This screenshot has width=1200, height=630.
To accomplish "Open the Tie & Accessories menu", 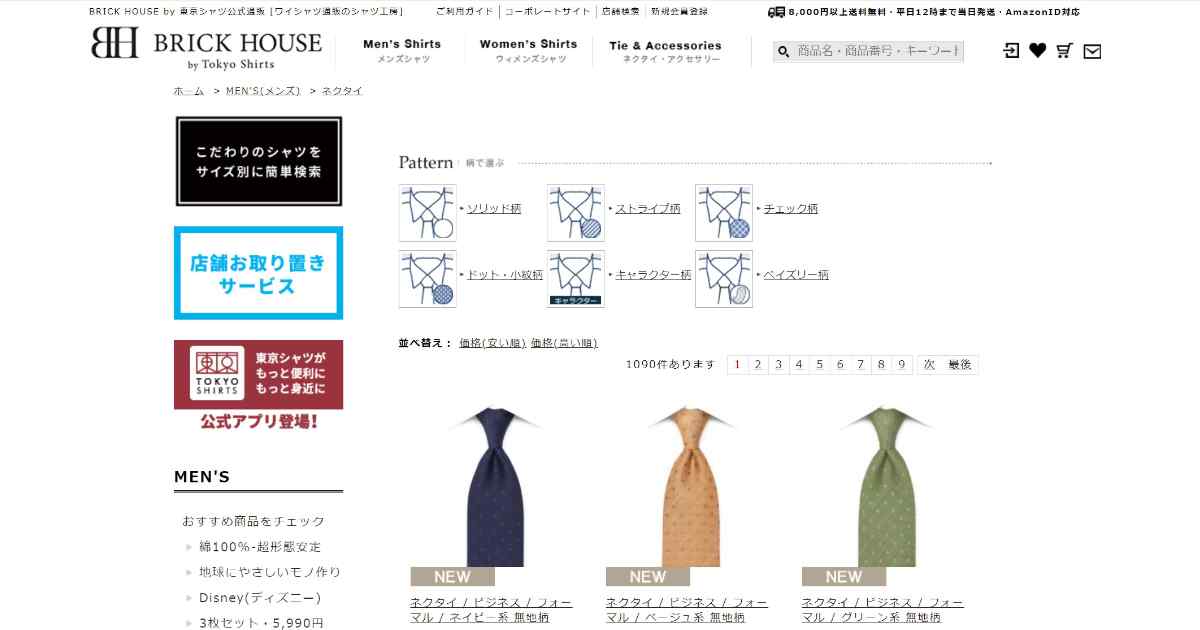I will click(665, 52).
